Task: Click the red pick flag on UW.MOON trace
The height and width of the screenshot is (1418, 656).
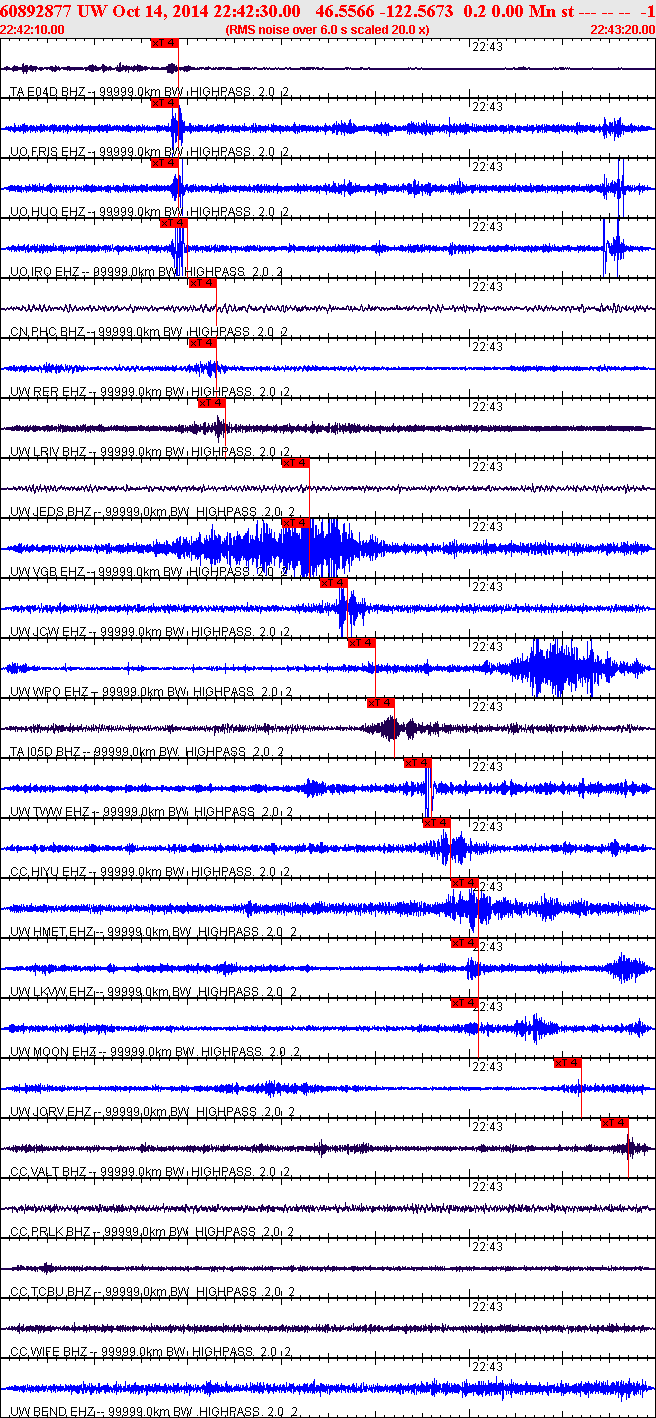Action: click(x=465, y=1003)
